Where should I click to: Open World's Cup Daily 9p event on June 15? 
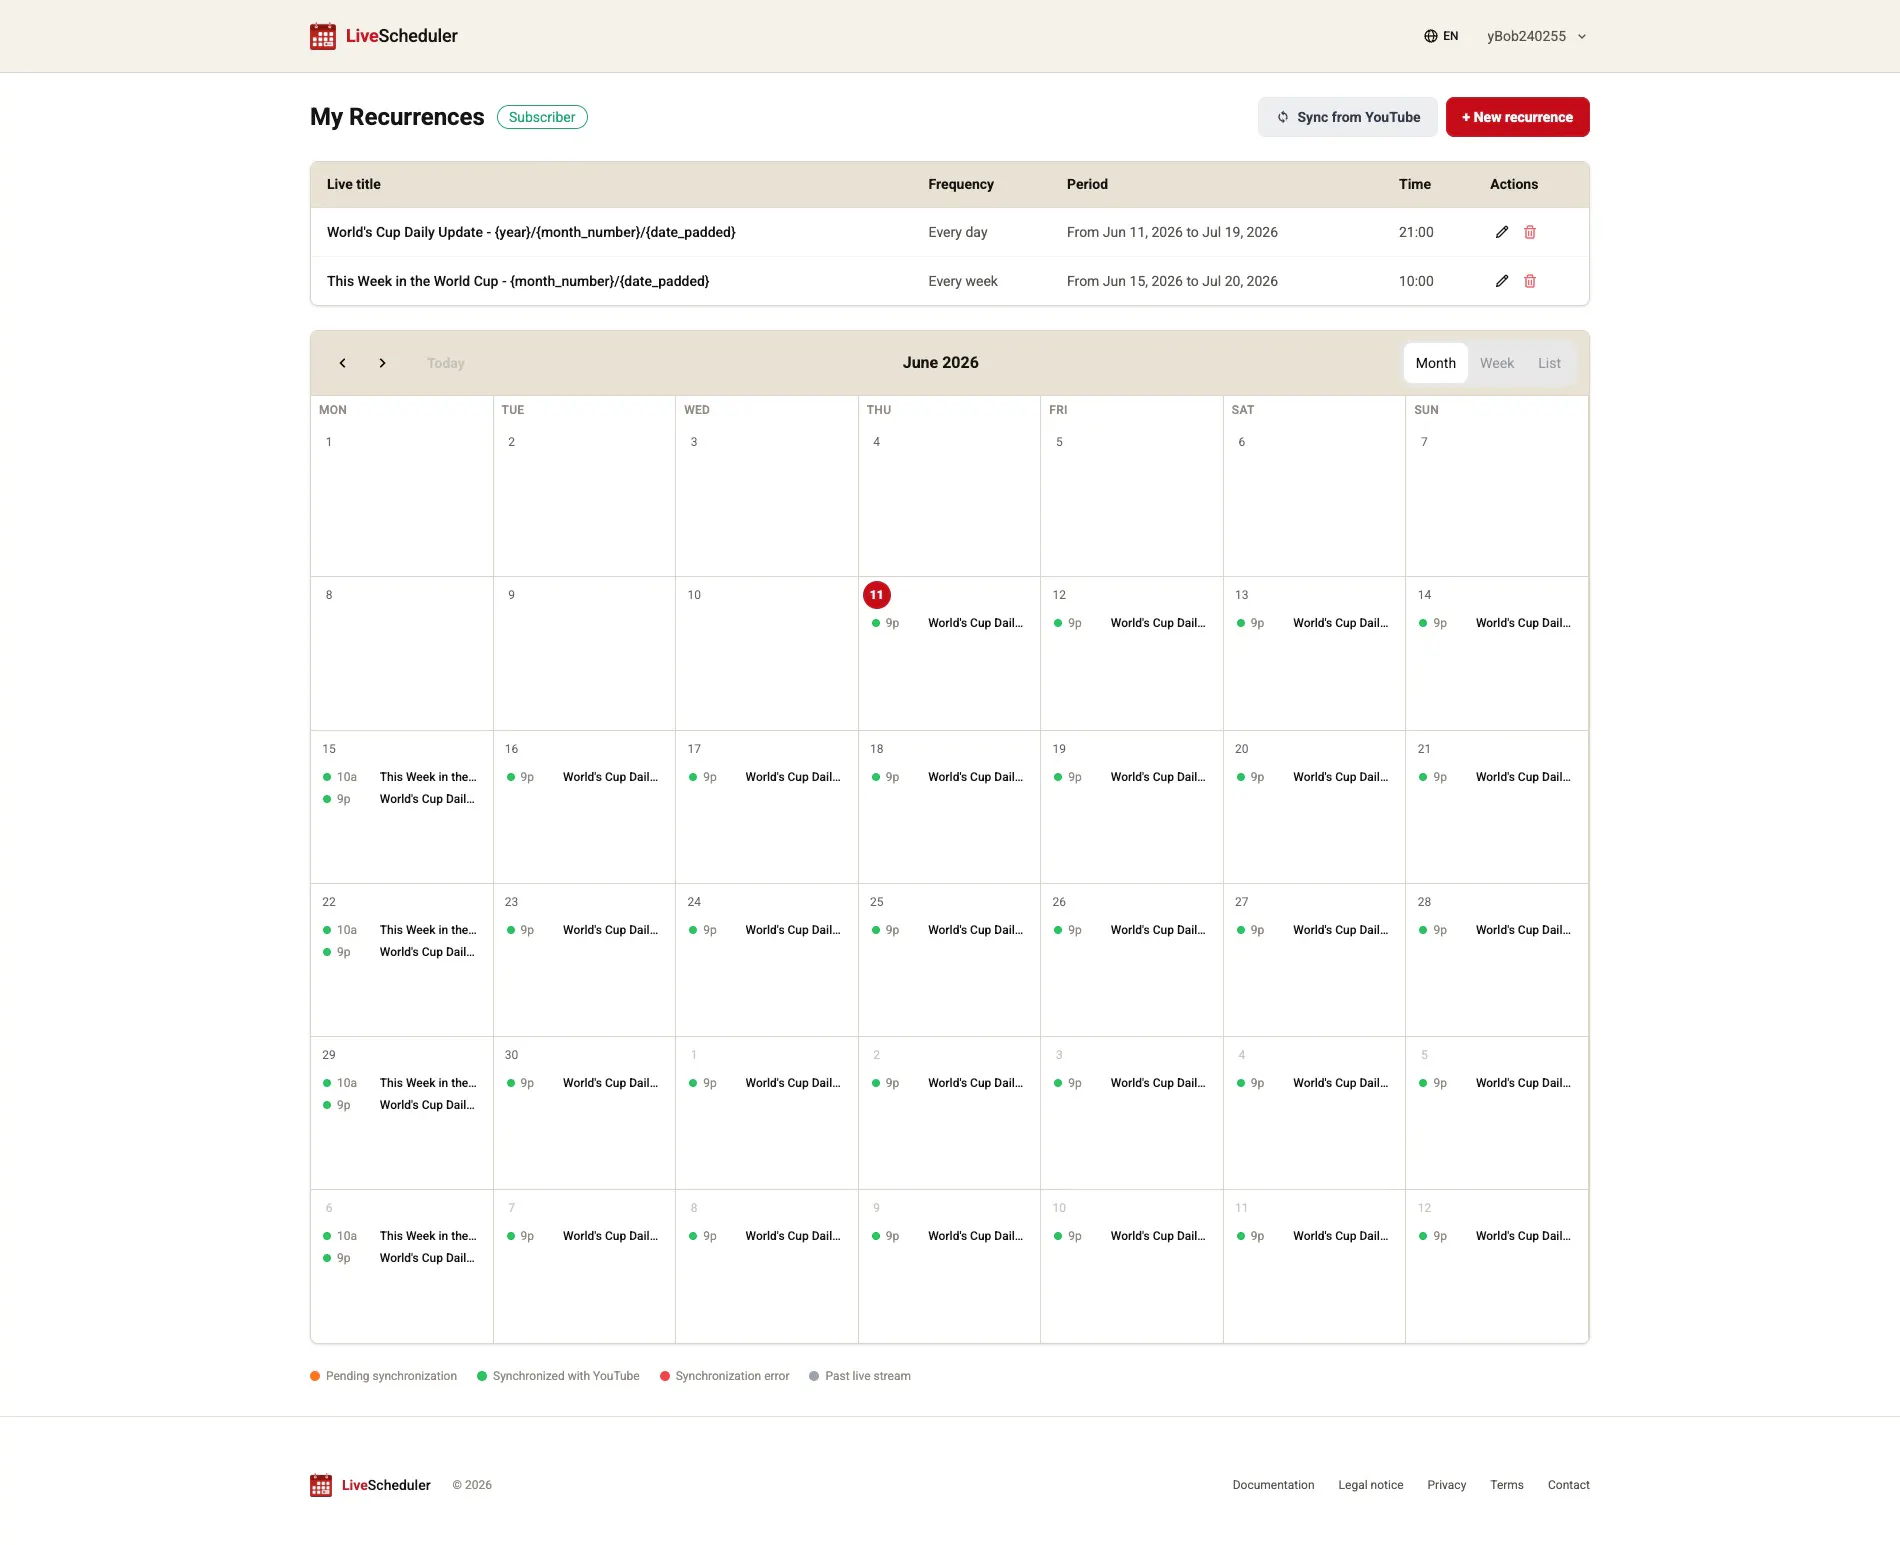click(401, 799)
